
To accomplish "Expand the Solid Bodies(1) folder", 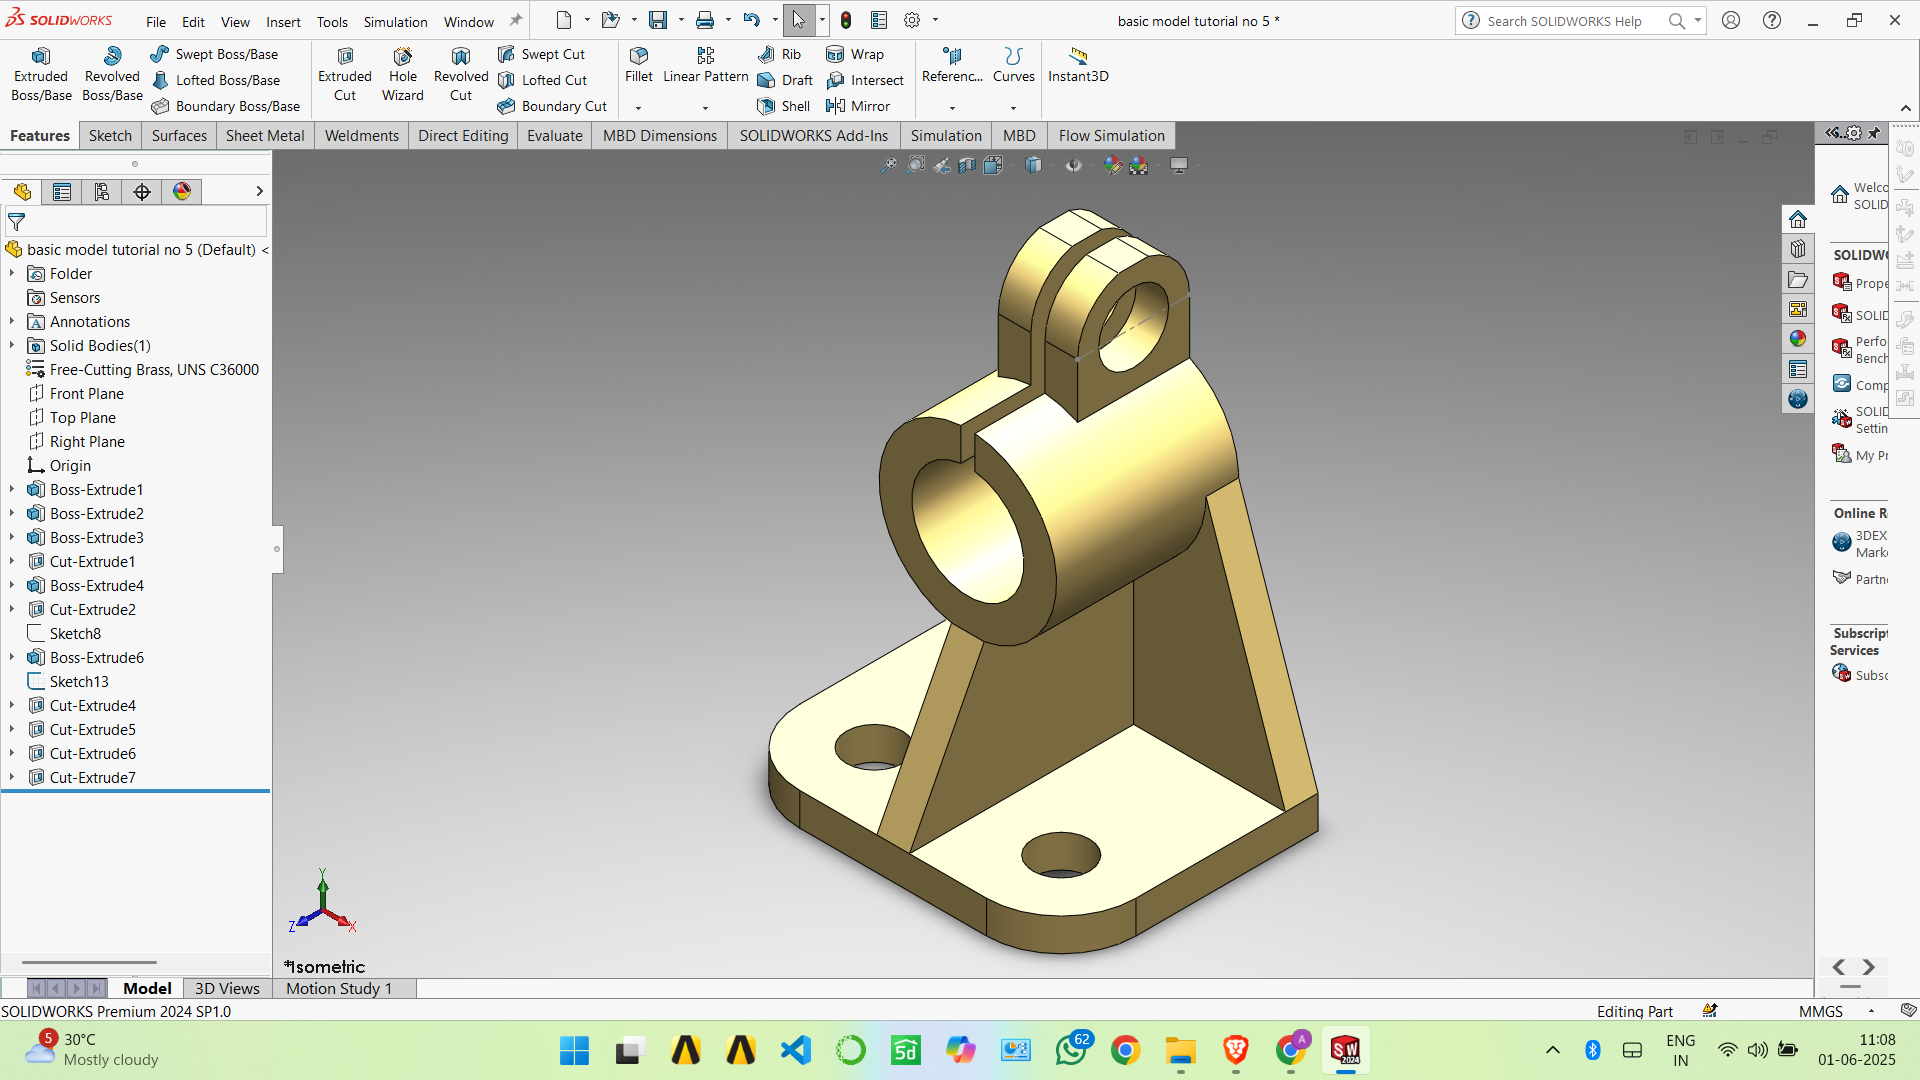I will [12, 346].
